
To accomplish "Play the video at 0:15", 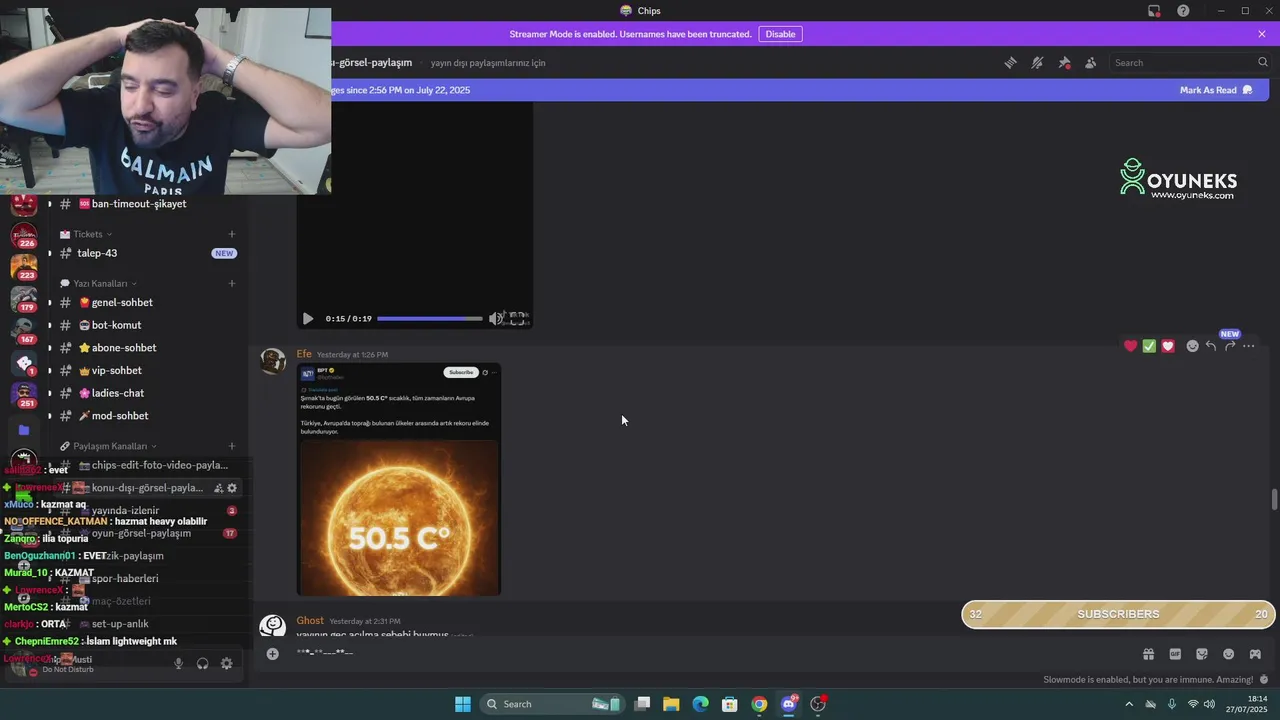I will pyautogui.click(x=308, y=318).
